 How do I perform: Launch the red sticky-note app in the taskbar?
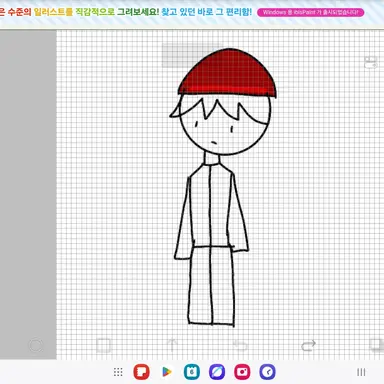tap(141, 372)
